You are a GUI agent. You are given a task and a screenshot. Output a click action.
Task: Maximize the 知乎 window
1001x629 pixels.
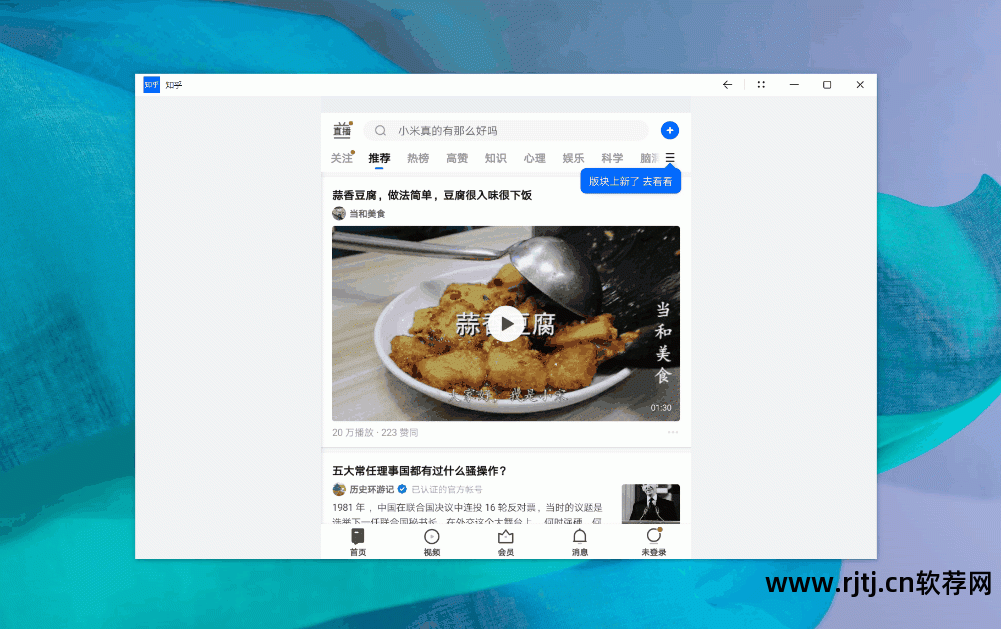click(x=827, y=85)
